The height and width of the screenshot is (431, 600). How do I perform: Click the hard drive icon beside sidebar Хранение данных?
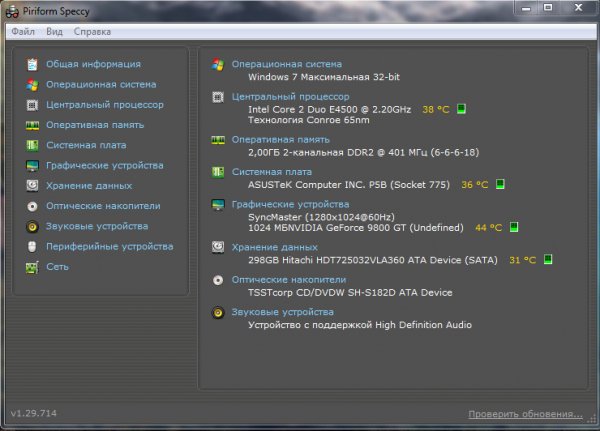click(32, 186)
